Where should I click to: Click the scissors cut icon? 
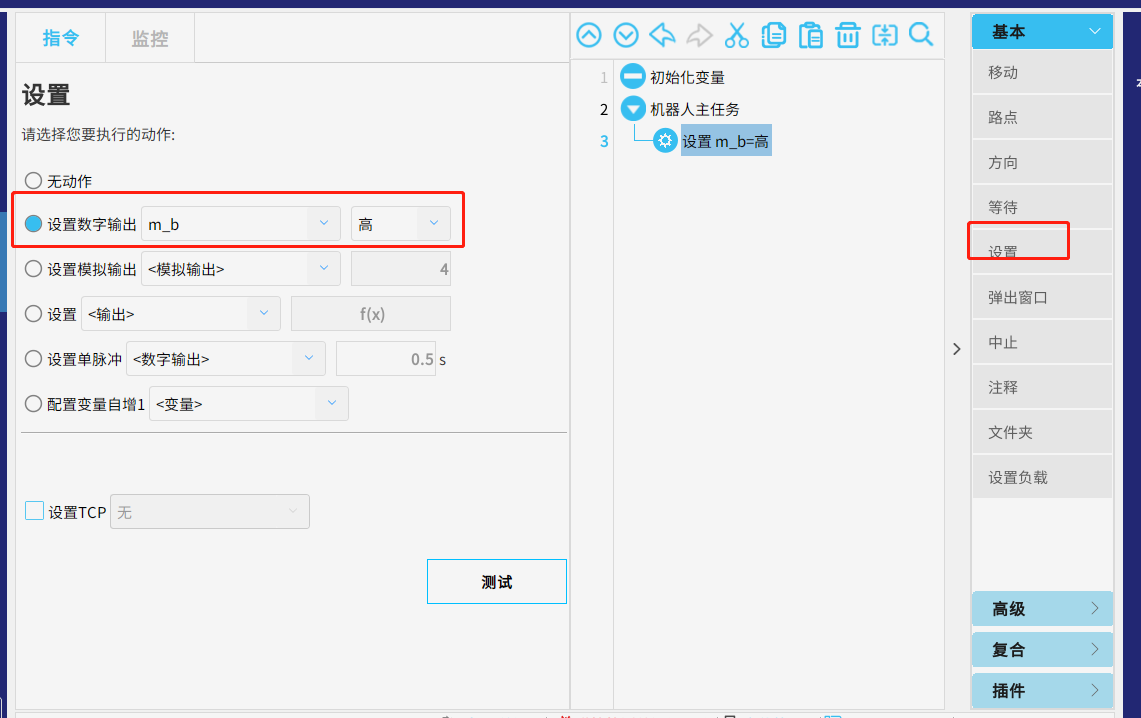[736, 36]
